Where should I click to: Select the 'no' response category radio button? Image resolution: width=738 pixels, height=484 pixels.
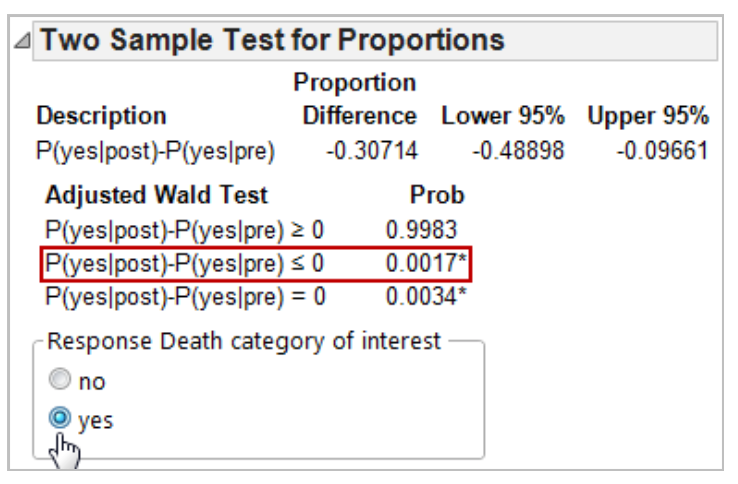coord(60,379)
